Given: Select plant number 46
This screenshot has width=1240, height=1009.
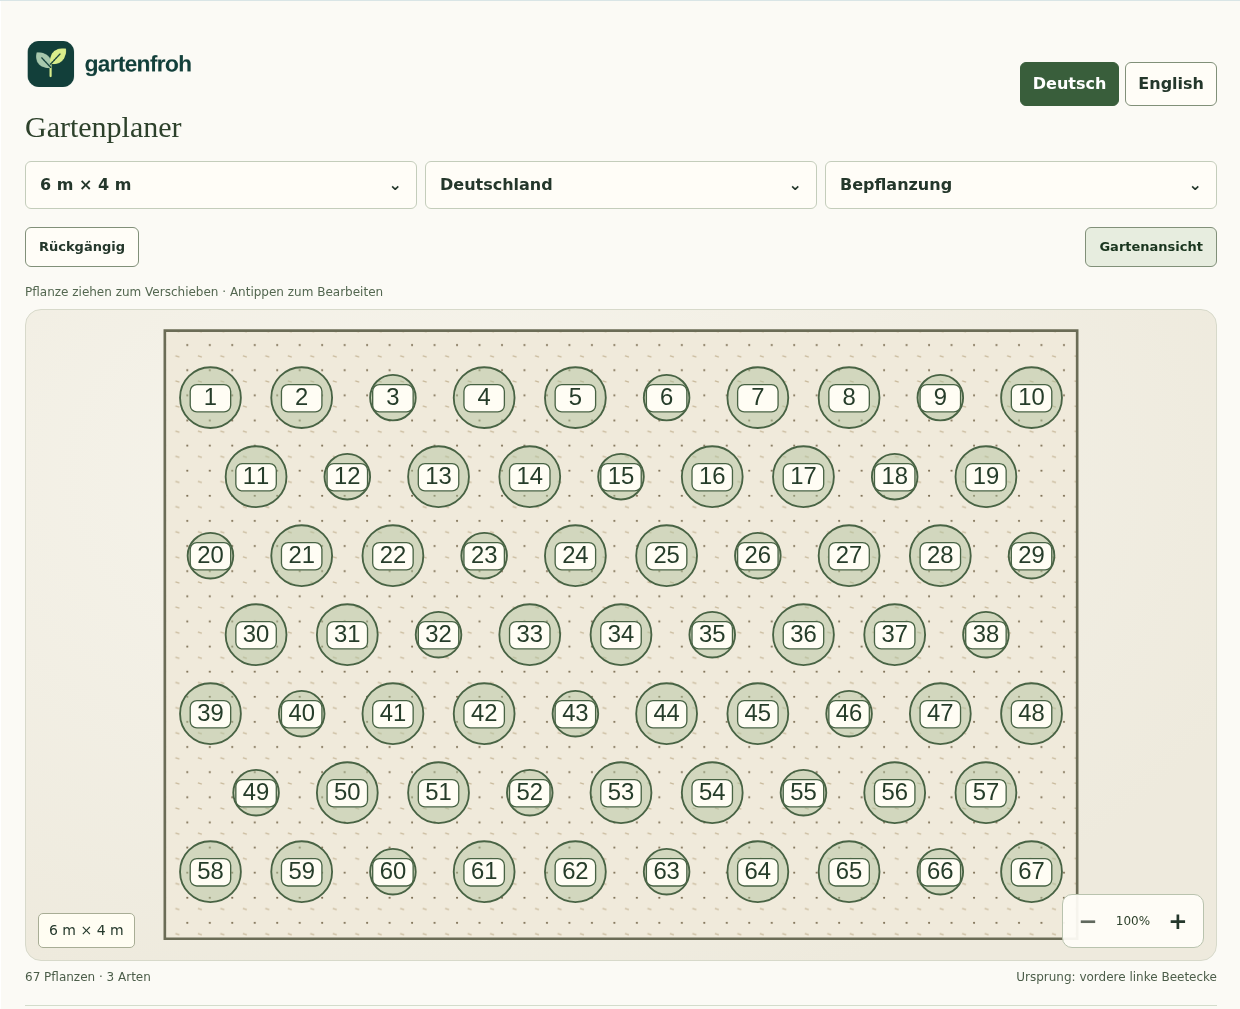Looking at the screenshot, I should 849,713.
